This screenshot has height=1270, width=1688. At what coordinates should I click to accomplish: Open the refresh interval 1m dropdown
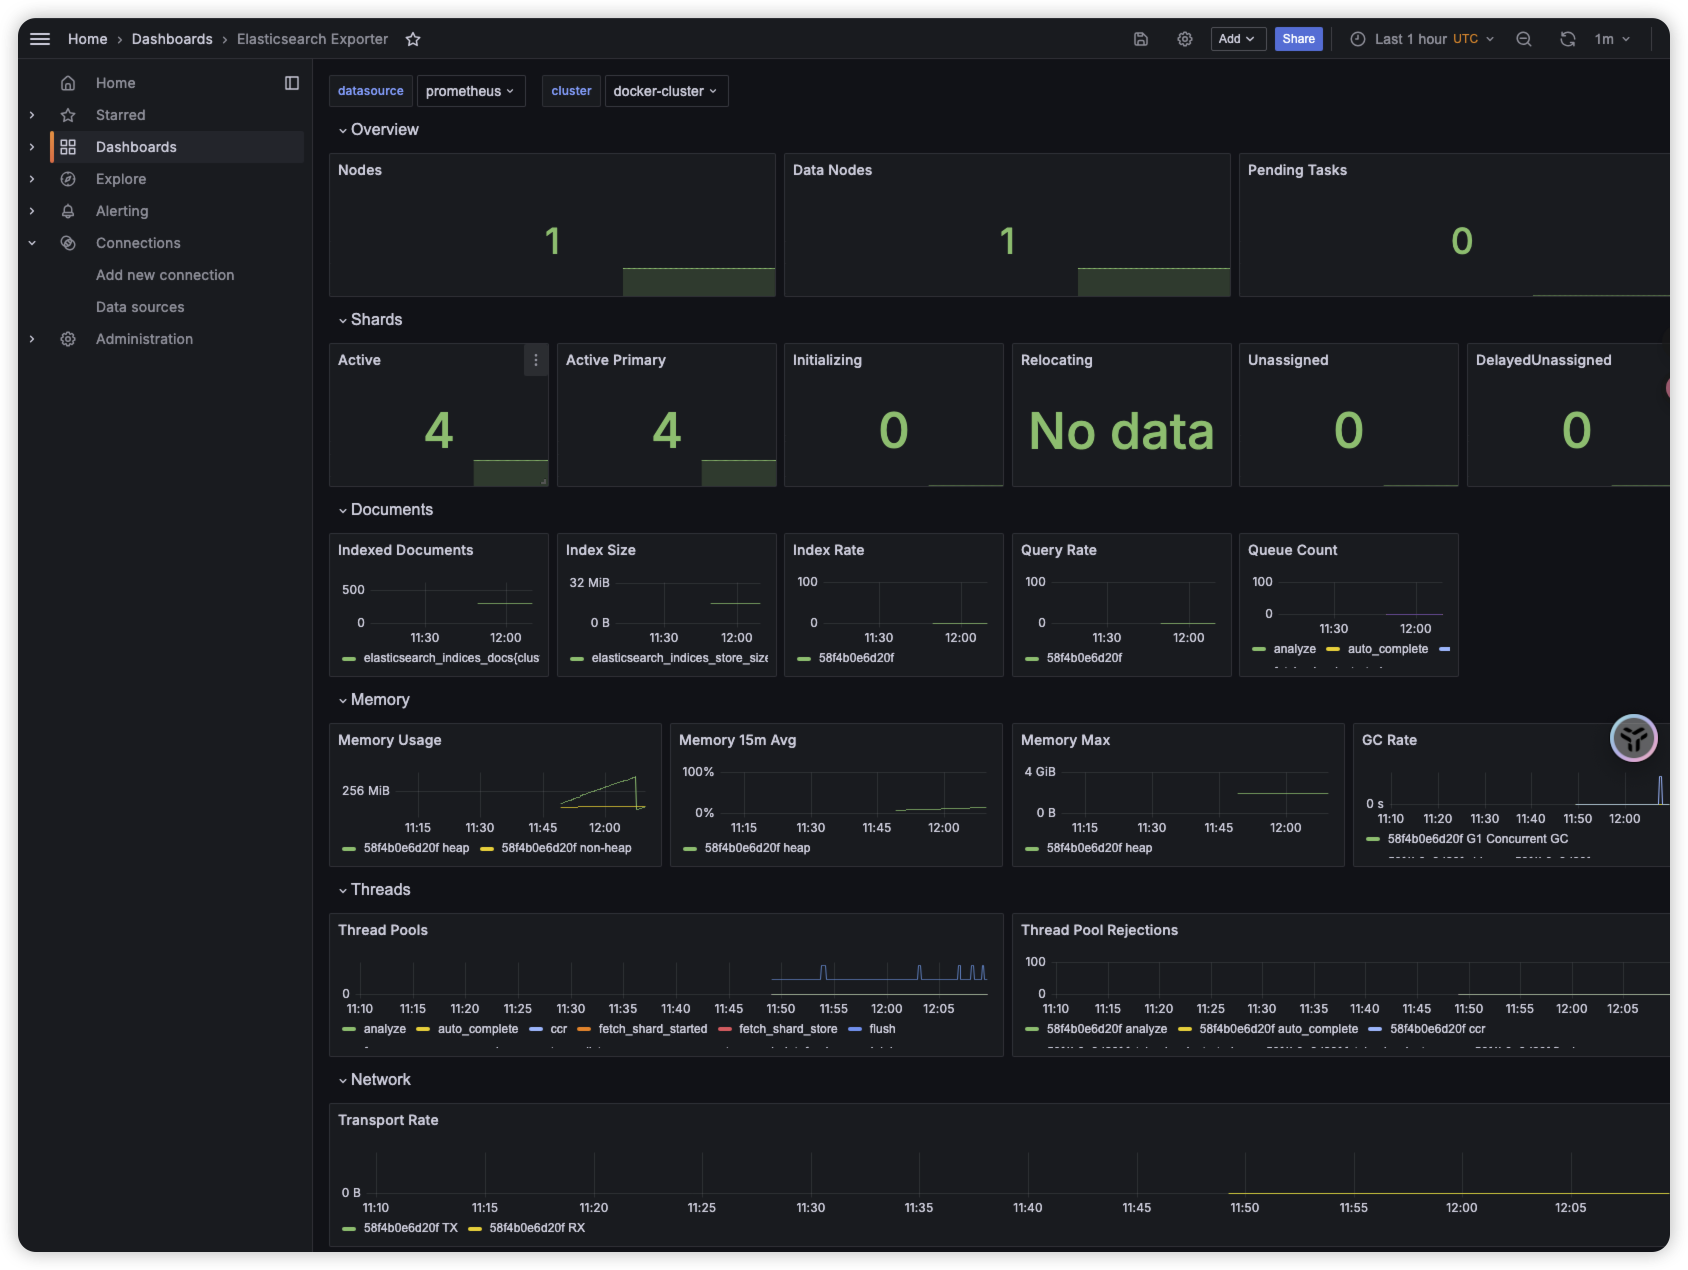pos(1613,39)
